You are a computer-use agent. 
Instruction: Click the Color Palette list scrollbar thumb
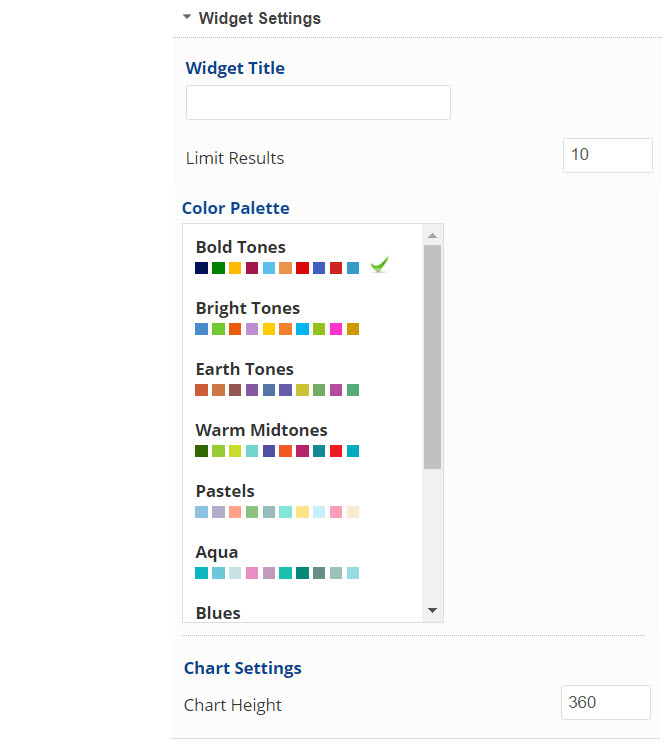click(432, 357)
